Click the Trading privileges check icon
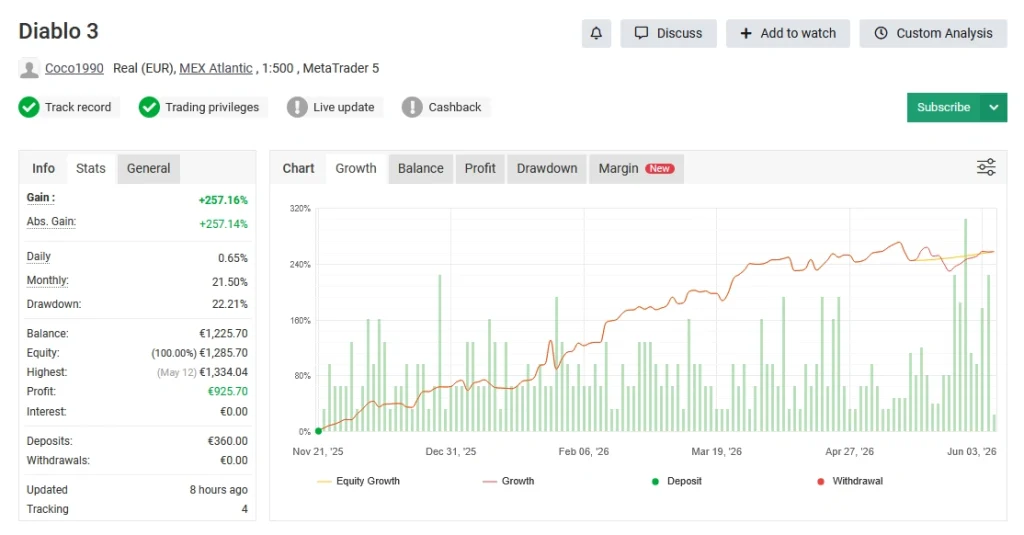1024x535 pixels. 149,107
